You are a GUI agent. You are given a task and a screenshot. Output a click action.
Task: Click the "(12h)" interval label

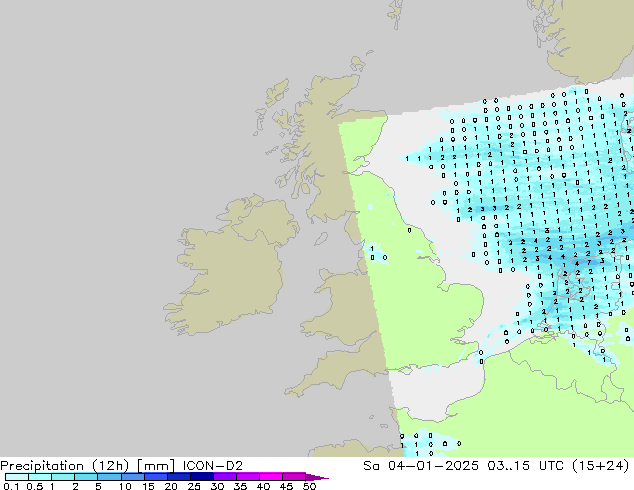110,466
